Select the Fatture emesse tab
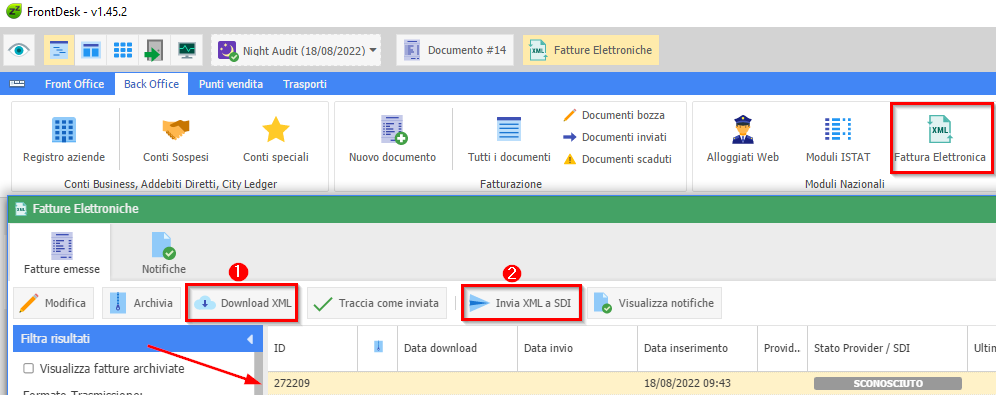Viewport: 996px width, 395px height. click(62, 253)
